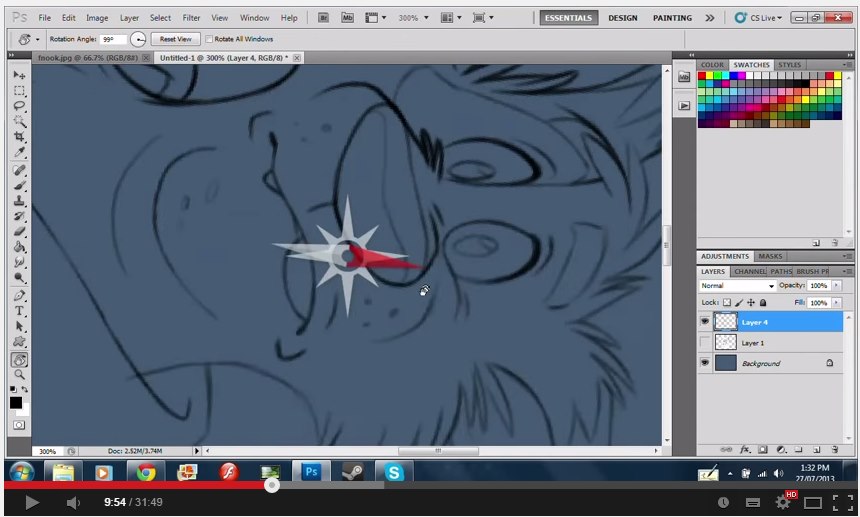Hide Layer 4 visibility eye

tap(705, 322)
